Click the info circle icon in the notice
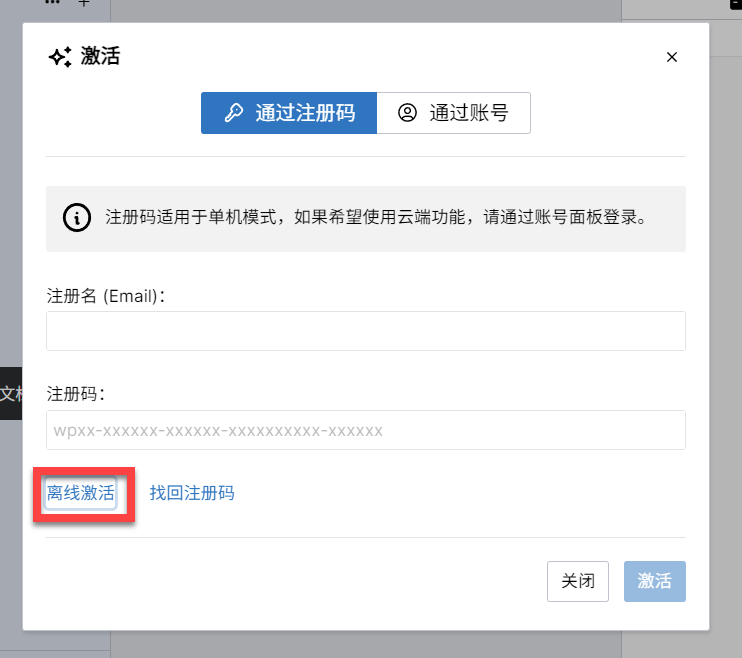Viewport: 742px width, 658px height. 76,218
